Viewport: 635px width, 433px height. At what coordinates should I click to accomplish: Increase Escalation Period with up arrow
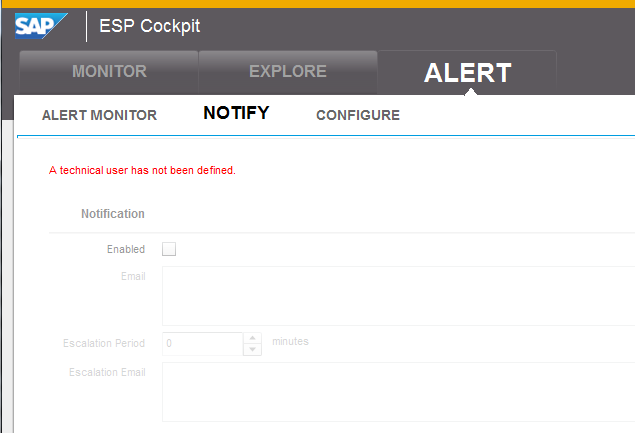click(252, 338)
